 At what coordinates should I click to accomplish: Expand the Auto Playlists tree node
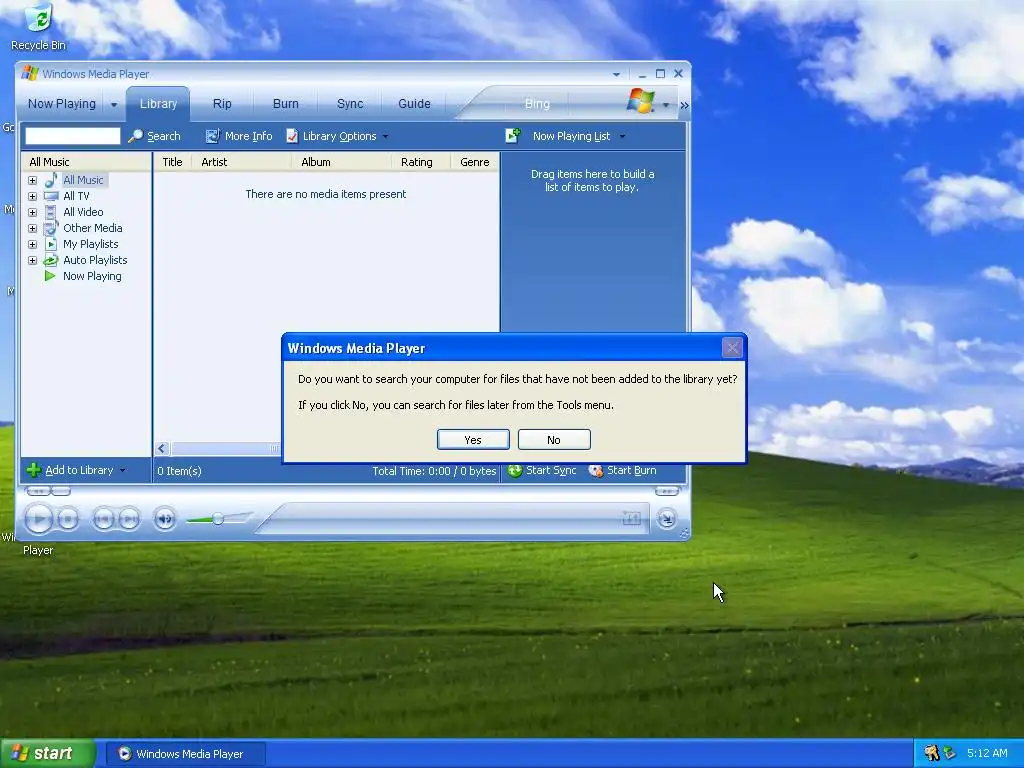pyautogui.click(x=33, y=260)
